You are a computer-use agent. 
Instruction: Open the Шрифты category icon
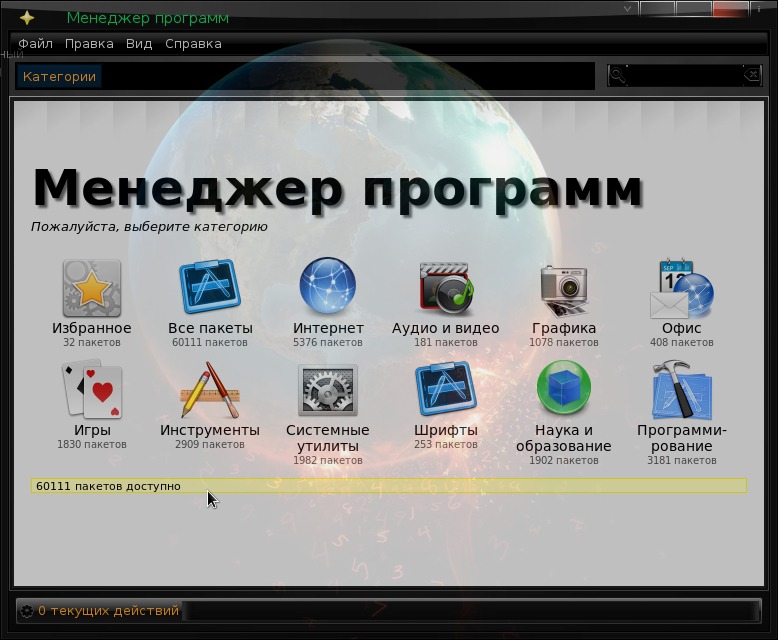pyautogui.click(x=446, y=388)
